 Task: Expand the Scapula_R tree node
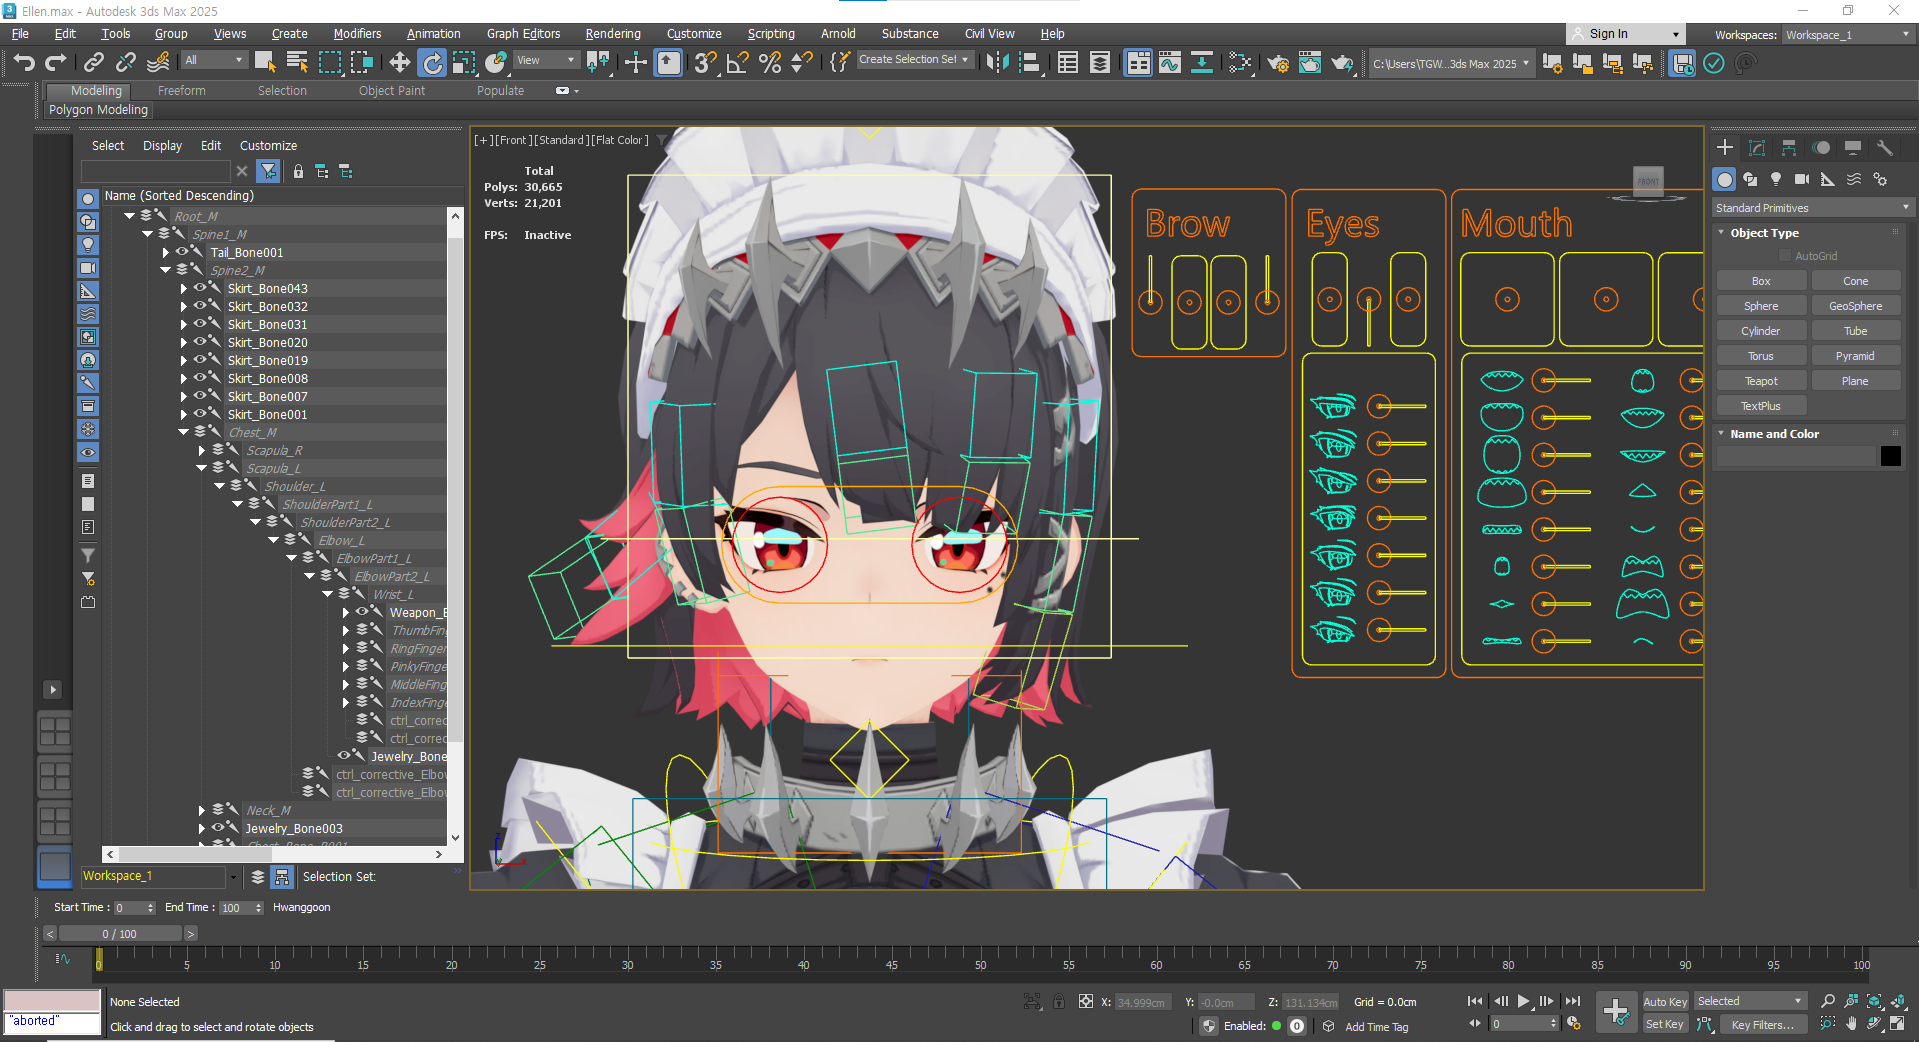[x=202, y=451]
